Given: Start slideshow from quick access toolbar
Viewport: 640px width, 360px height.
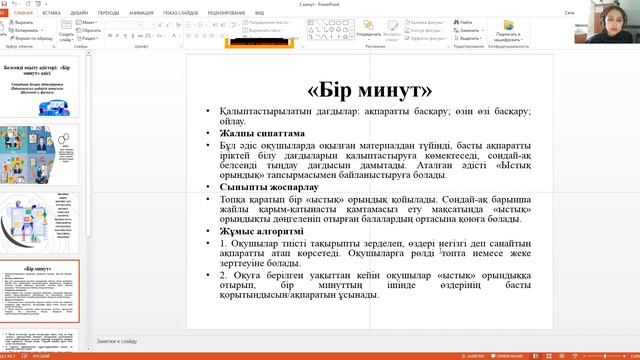Looking at the screenshot, I should tap(38, 4).
